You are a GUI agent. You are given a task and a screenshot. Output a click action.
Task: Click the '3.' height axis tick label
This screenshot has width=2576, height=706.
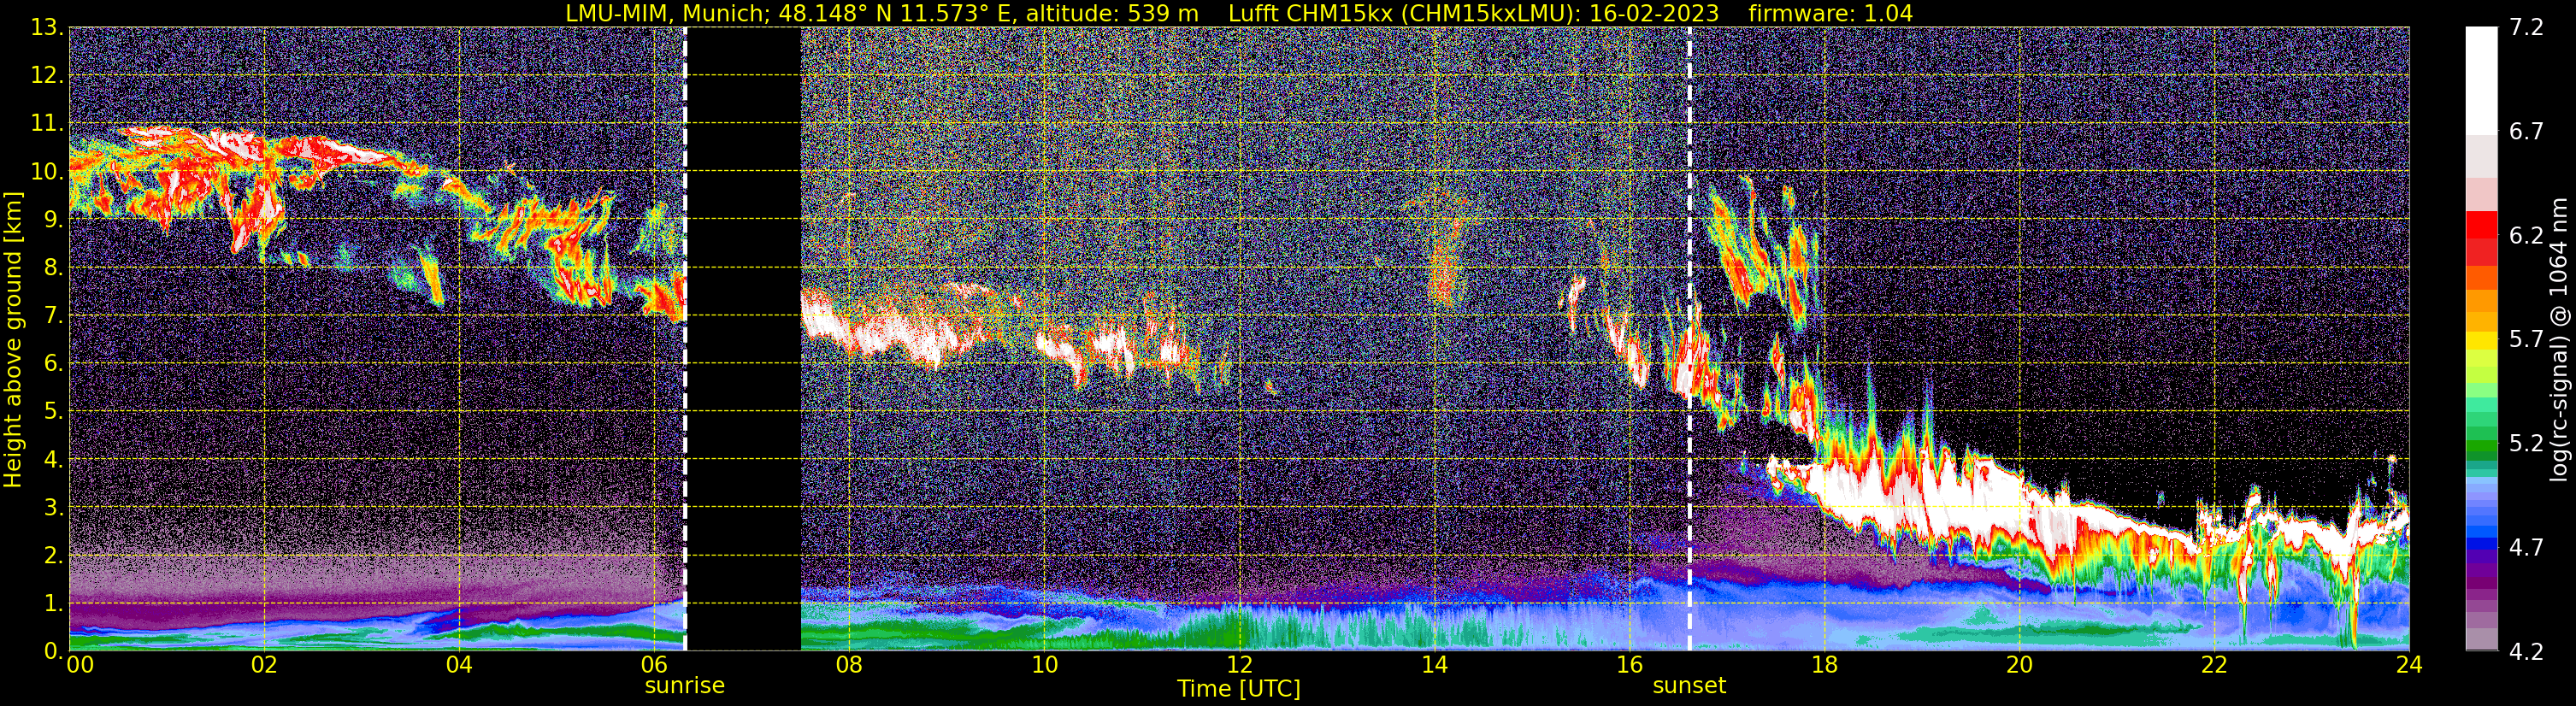click(54, 508)
